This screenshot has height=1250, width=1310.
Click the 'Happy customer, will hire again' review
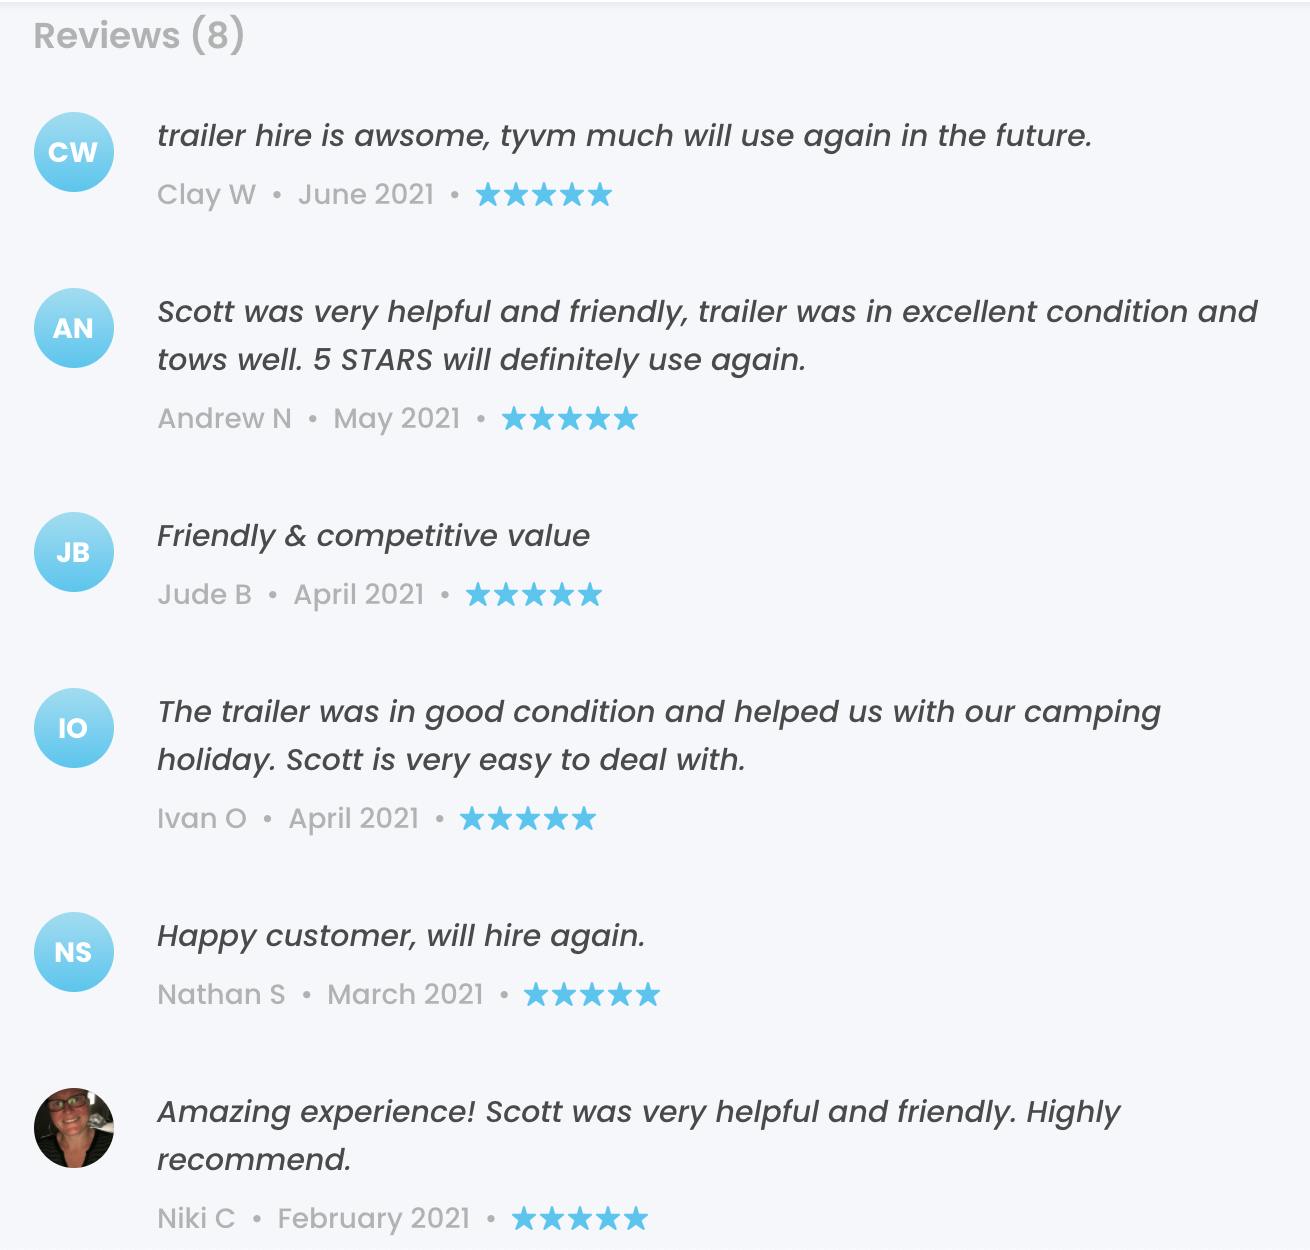(x=401, y=936)
